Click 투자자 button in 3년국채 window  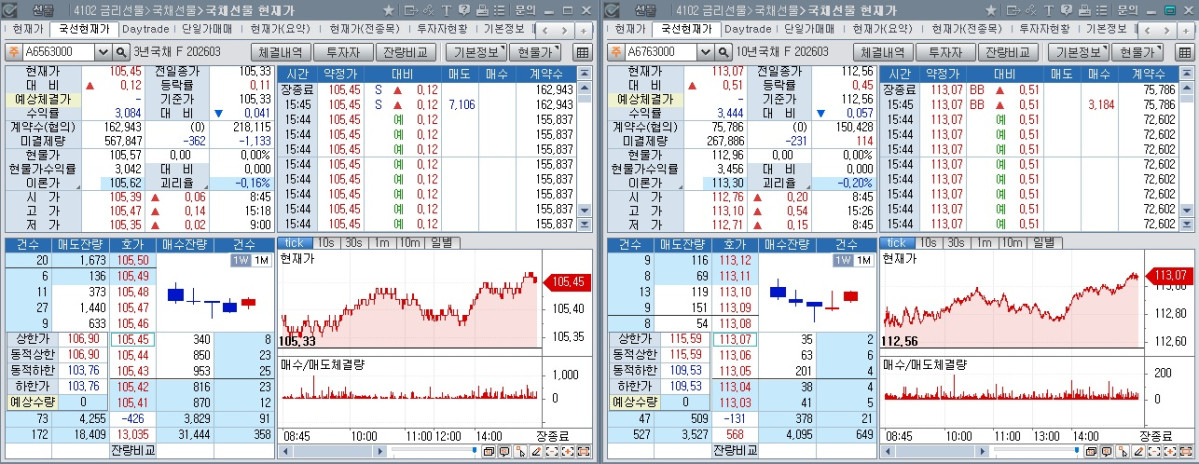tap(343, 52)
